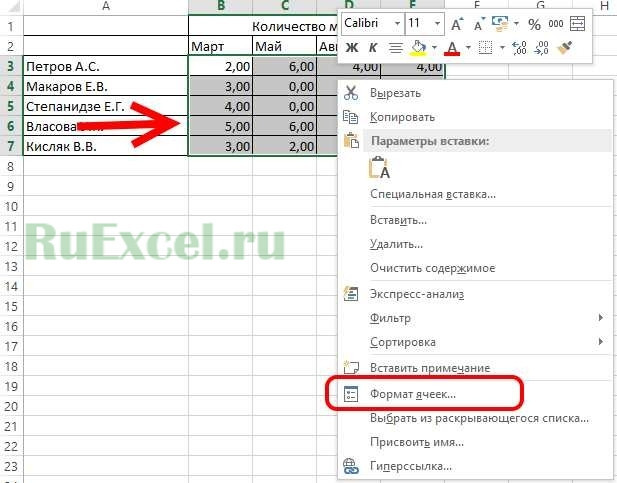Choose Вырезать from the context menu

[x=476, y=93]
